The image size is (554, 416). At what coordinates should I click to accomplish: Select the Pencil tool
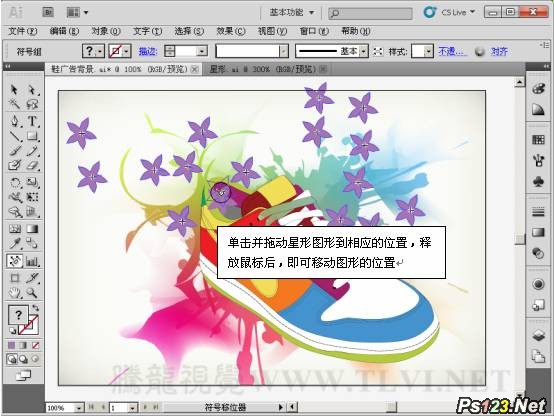[x=32, y=151]
